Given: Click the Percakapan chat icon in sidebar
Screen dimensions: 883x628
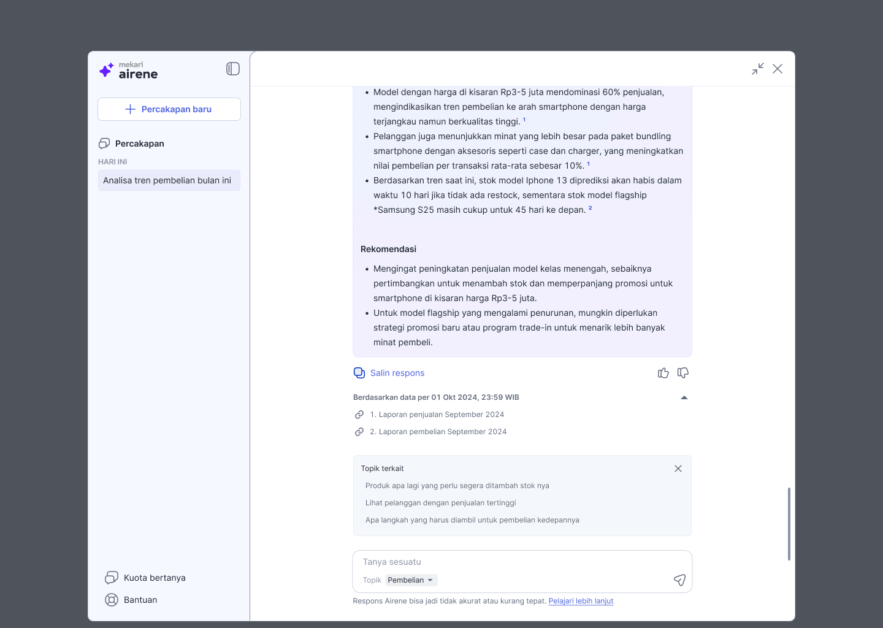Looking at the screenshot, I should click(x=104, y=144).
